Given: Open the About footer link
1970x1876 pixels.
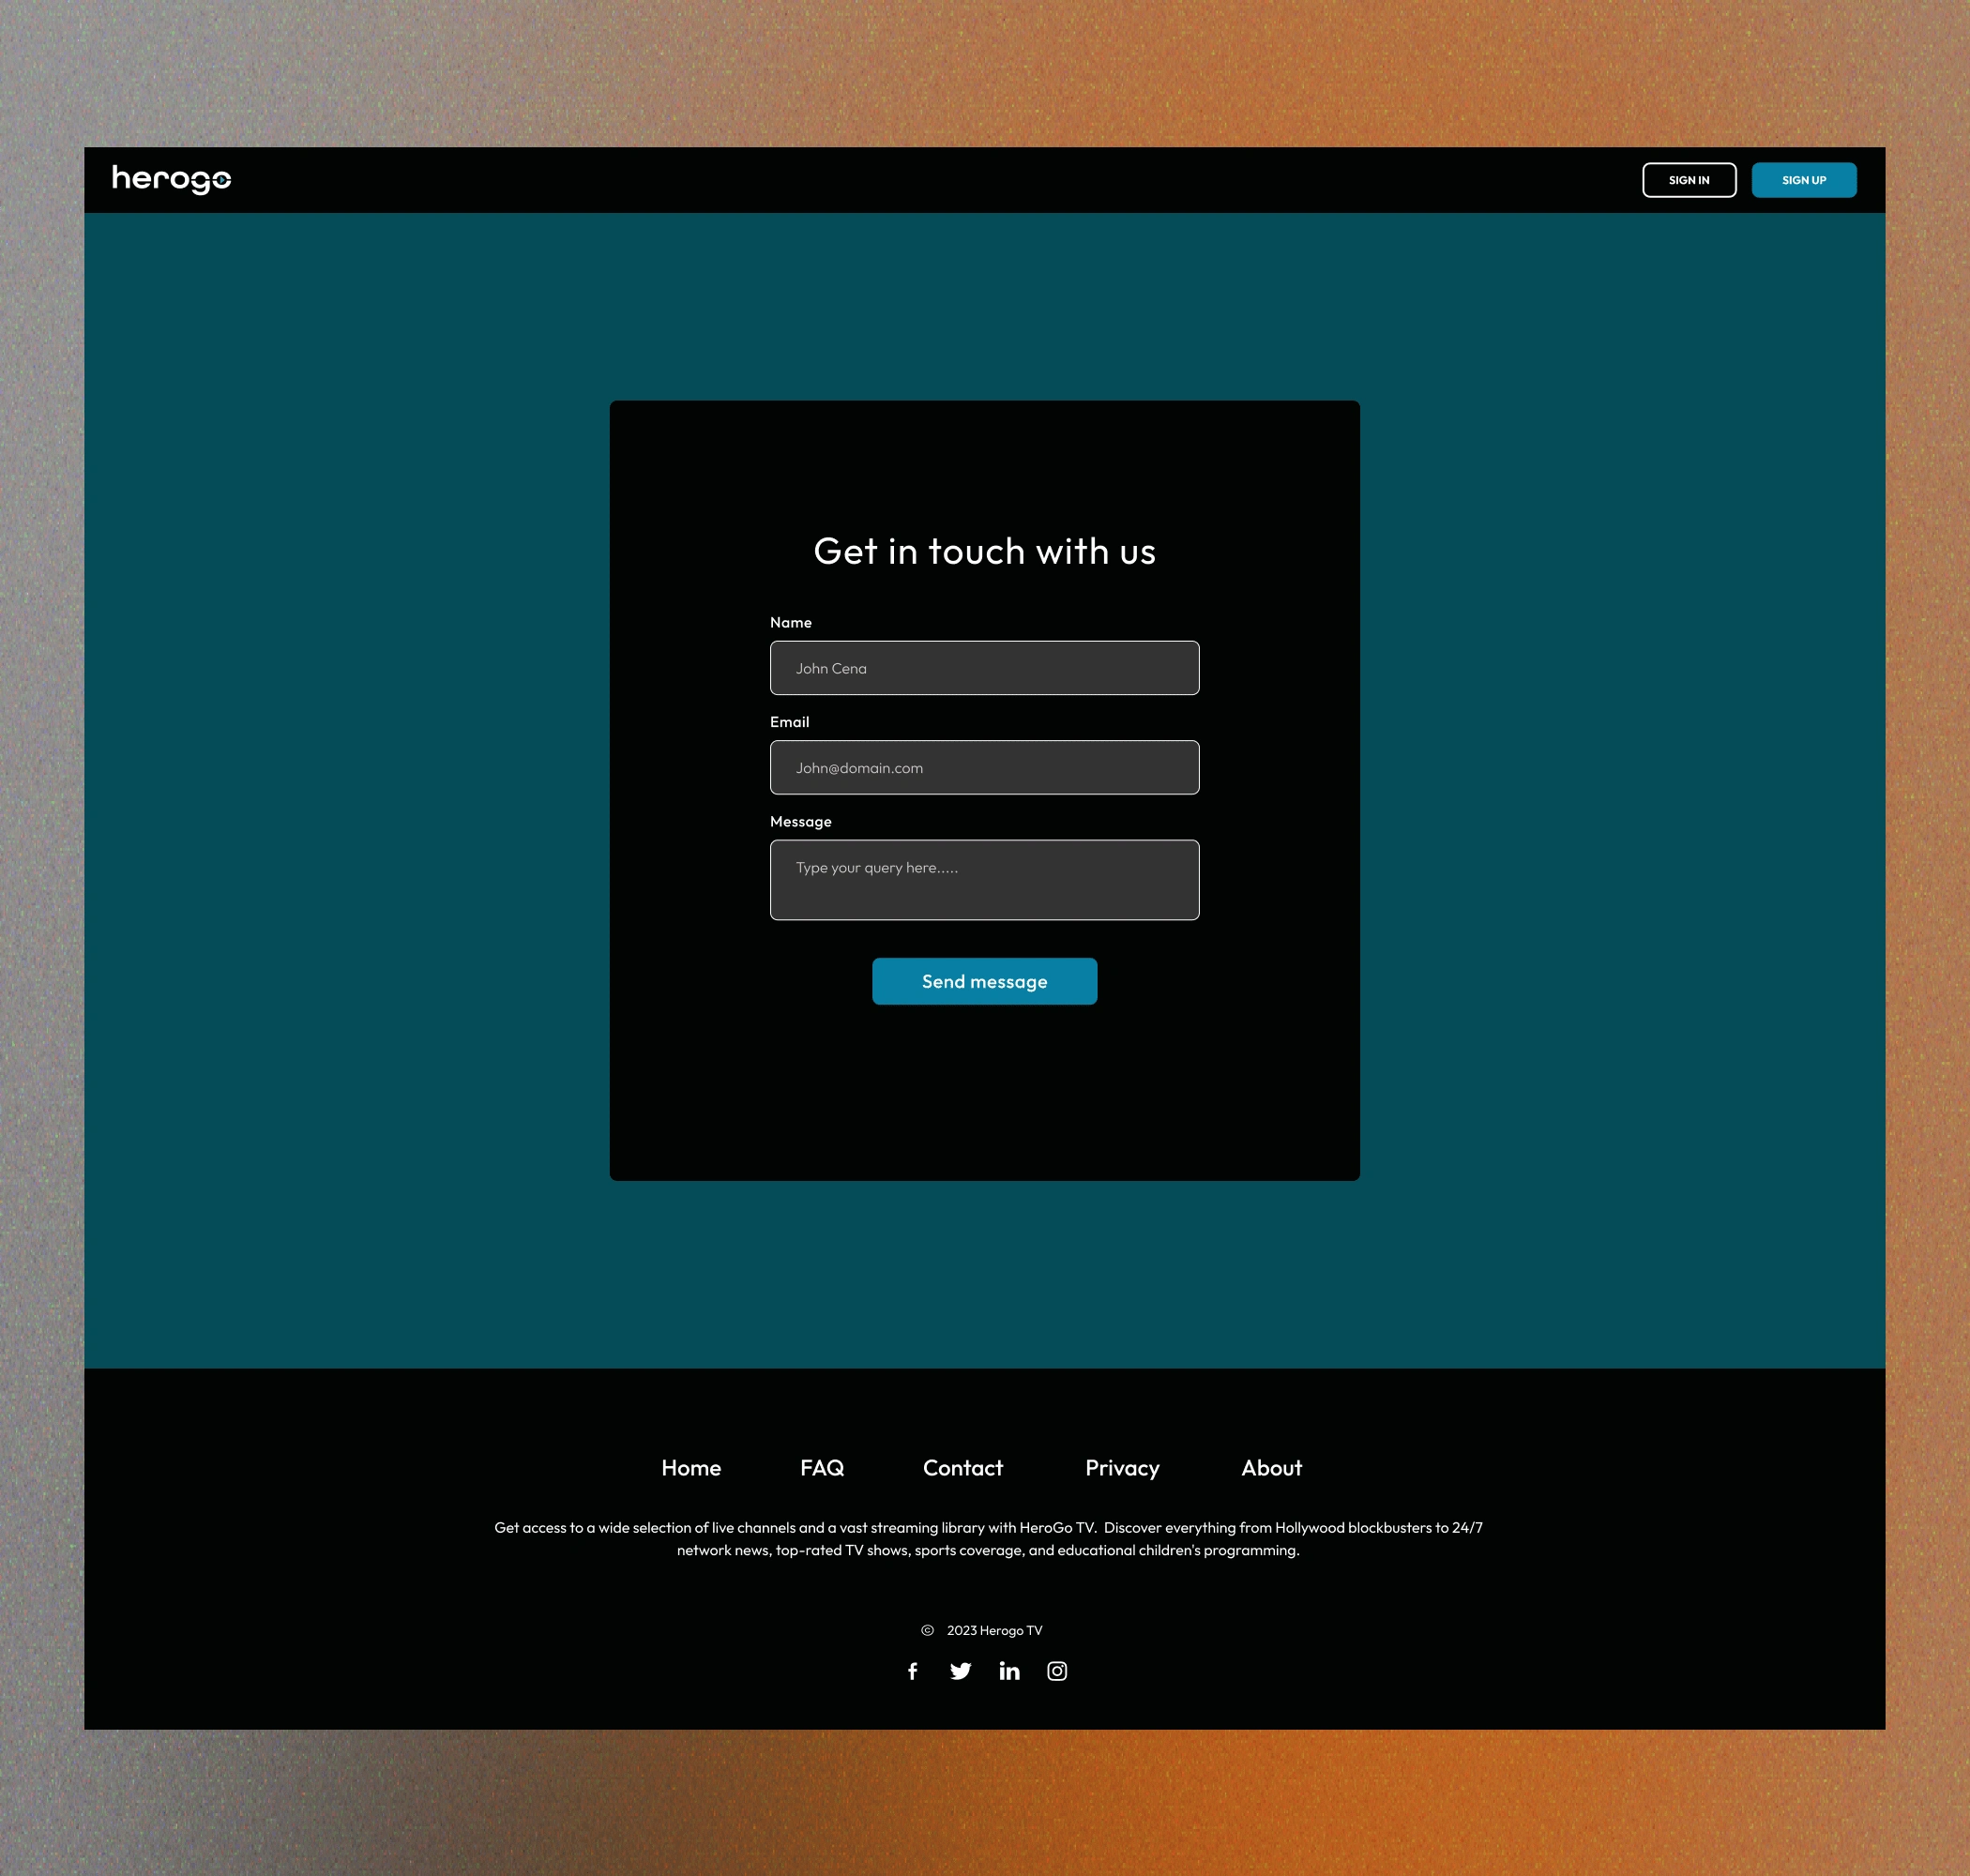Looking at the screenshot, I should tap(1271, 1468).
